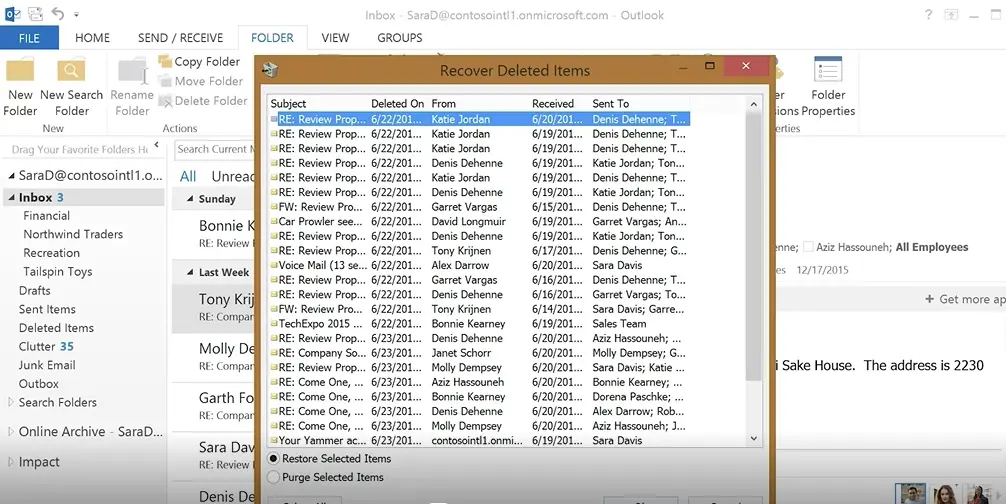The image size is (1006, 504).
Task: Switch to the SEND / RECEIVE tab
Action: (x=180, y=38)
